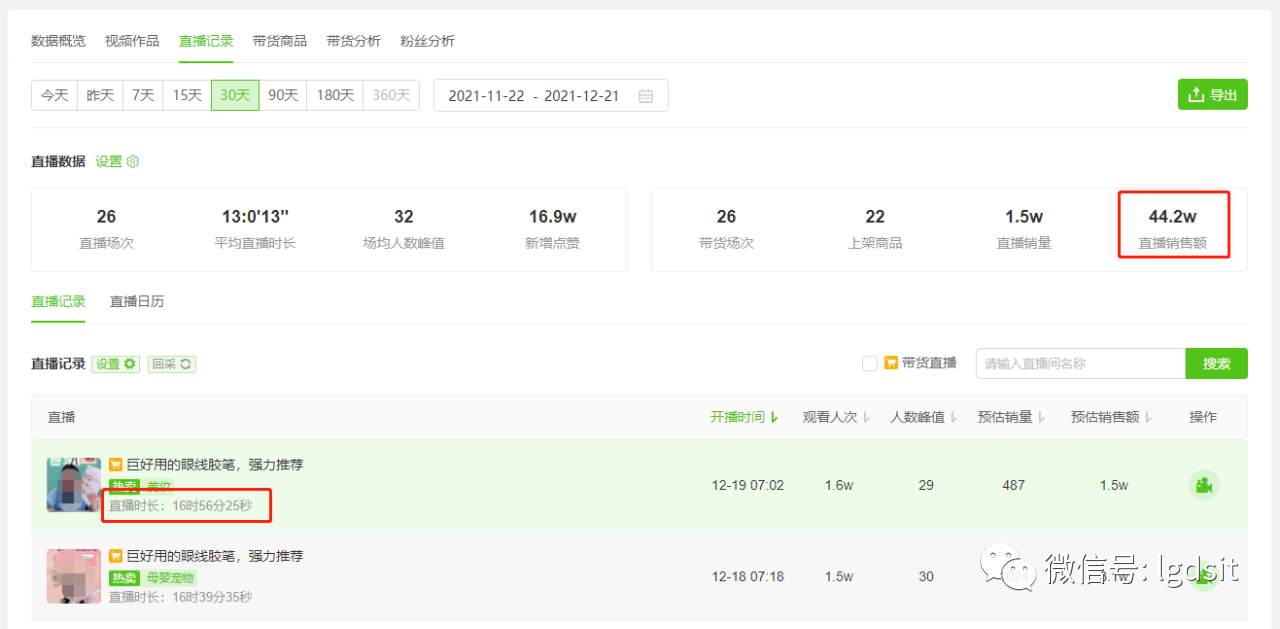This screenshot has width=1280, height=629.
Task: Click the shopping cart icon in first live title
Action: [x=116, y=464]
